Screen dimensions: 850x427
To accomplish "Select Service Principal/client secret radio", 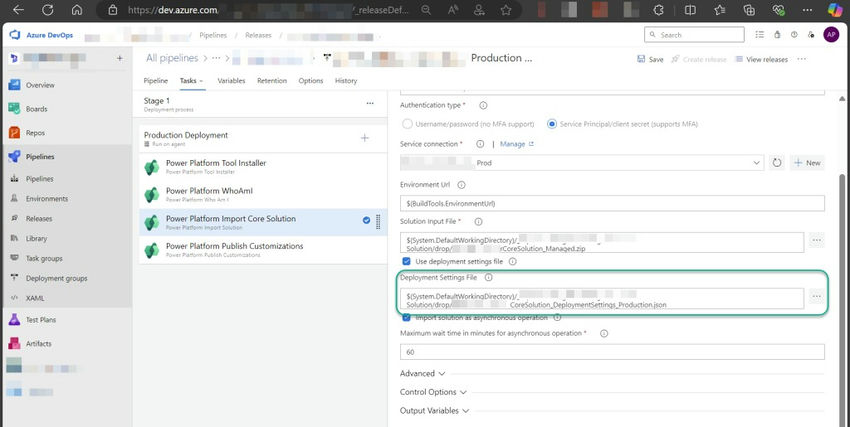I will pos(552,124).
